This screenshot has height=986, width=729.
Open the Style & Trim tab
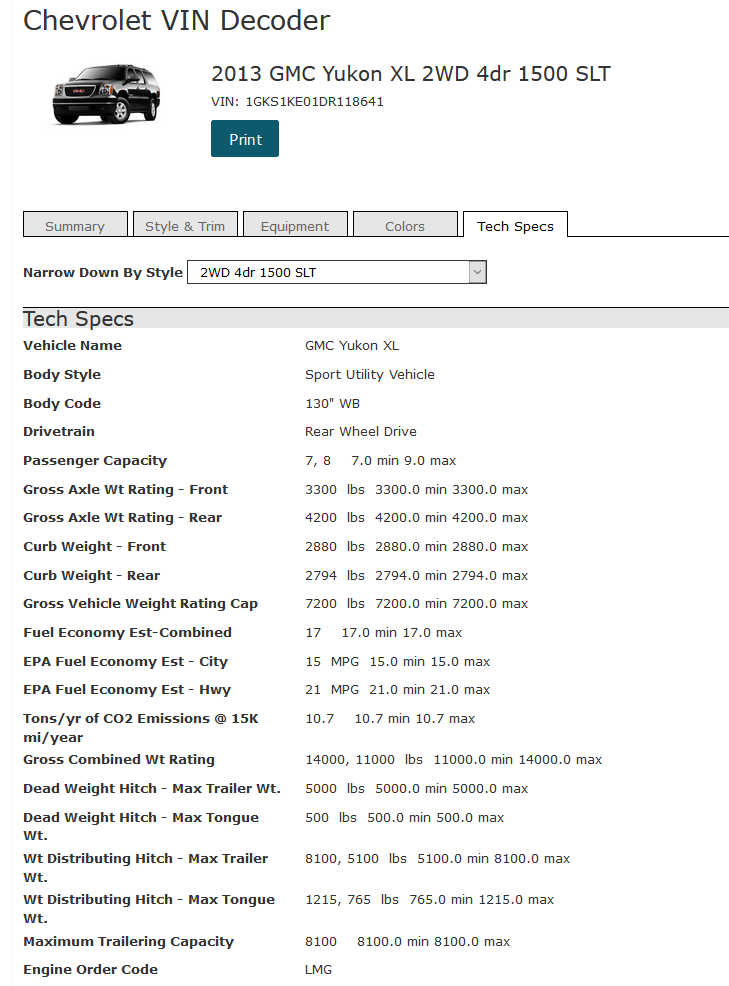[185, 225]
